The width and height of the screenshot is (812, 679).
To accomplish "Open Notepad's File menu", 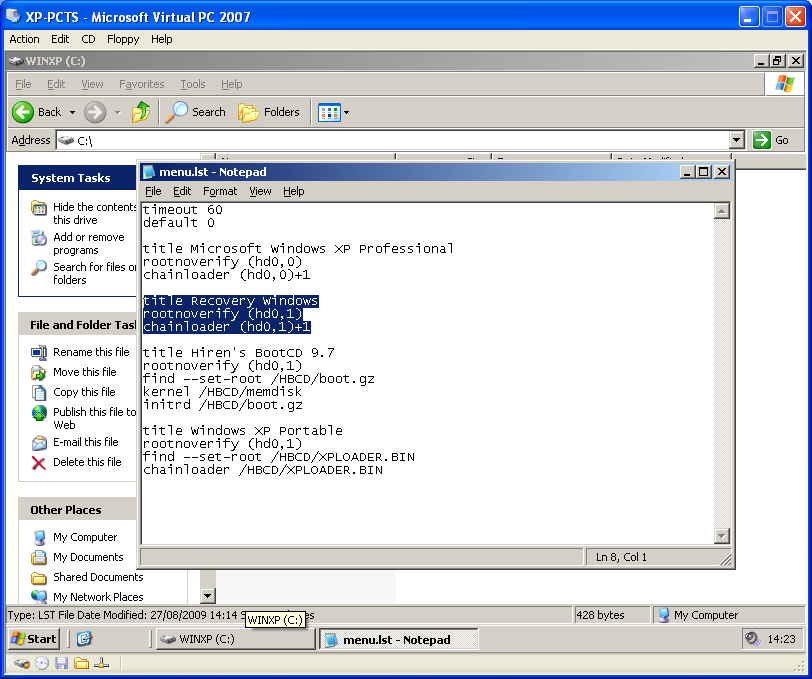I will (153, 191).
